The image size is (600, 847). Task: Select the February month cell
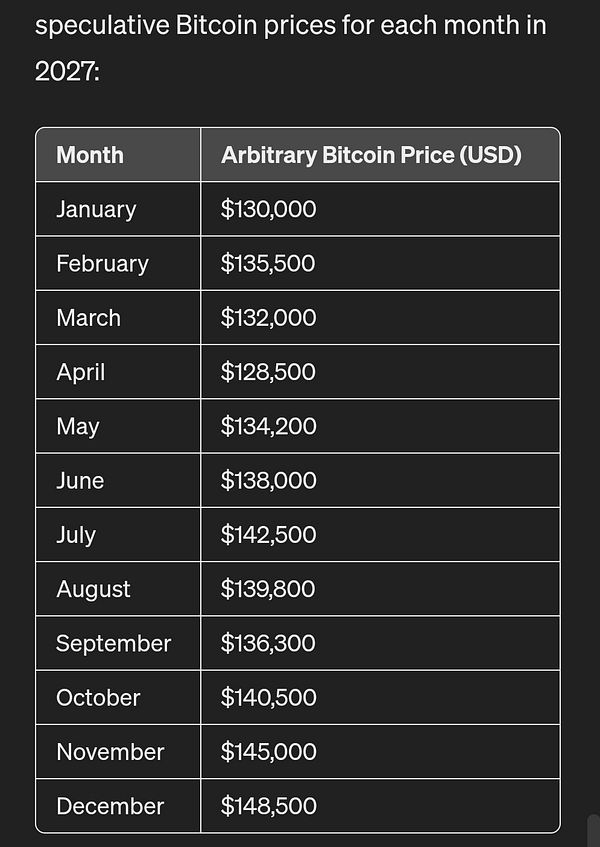click(102, 263)
